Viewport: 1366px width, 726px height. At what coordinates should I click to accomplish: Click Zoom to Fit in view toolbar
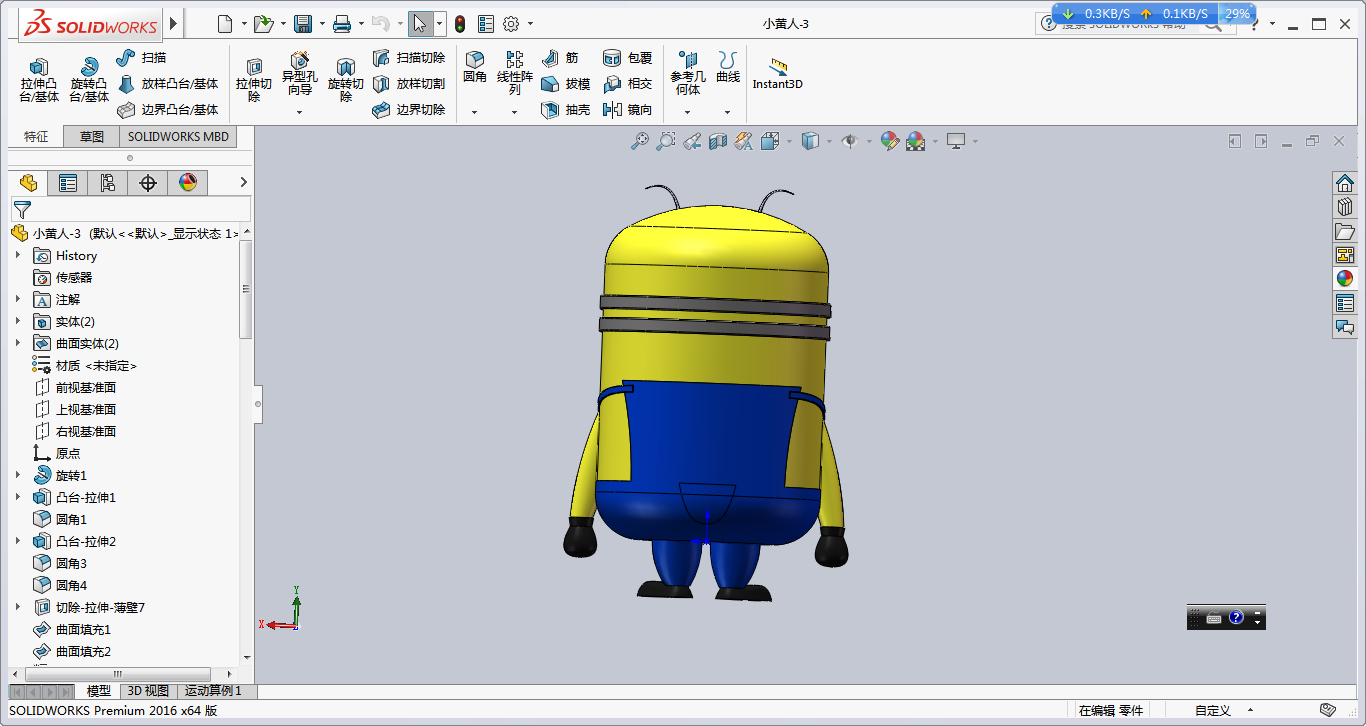click(640, 142)
